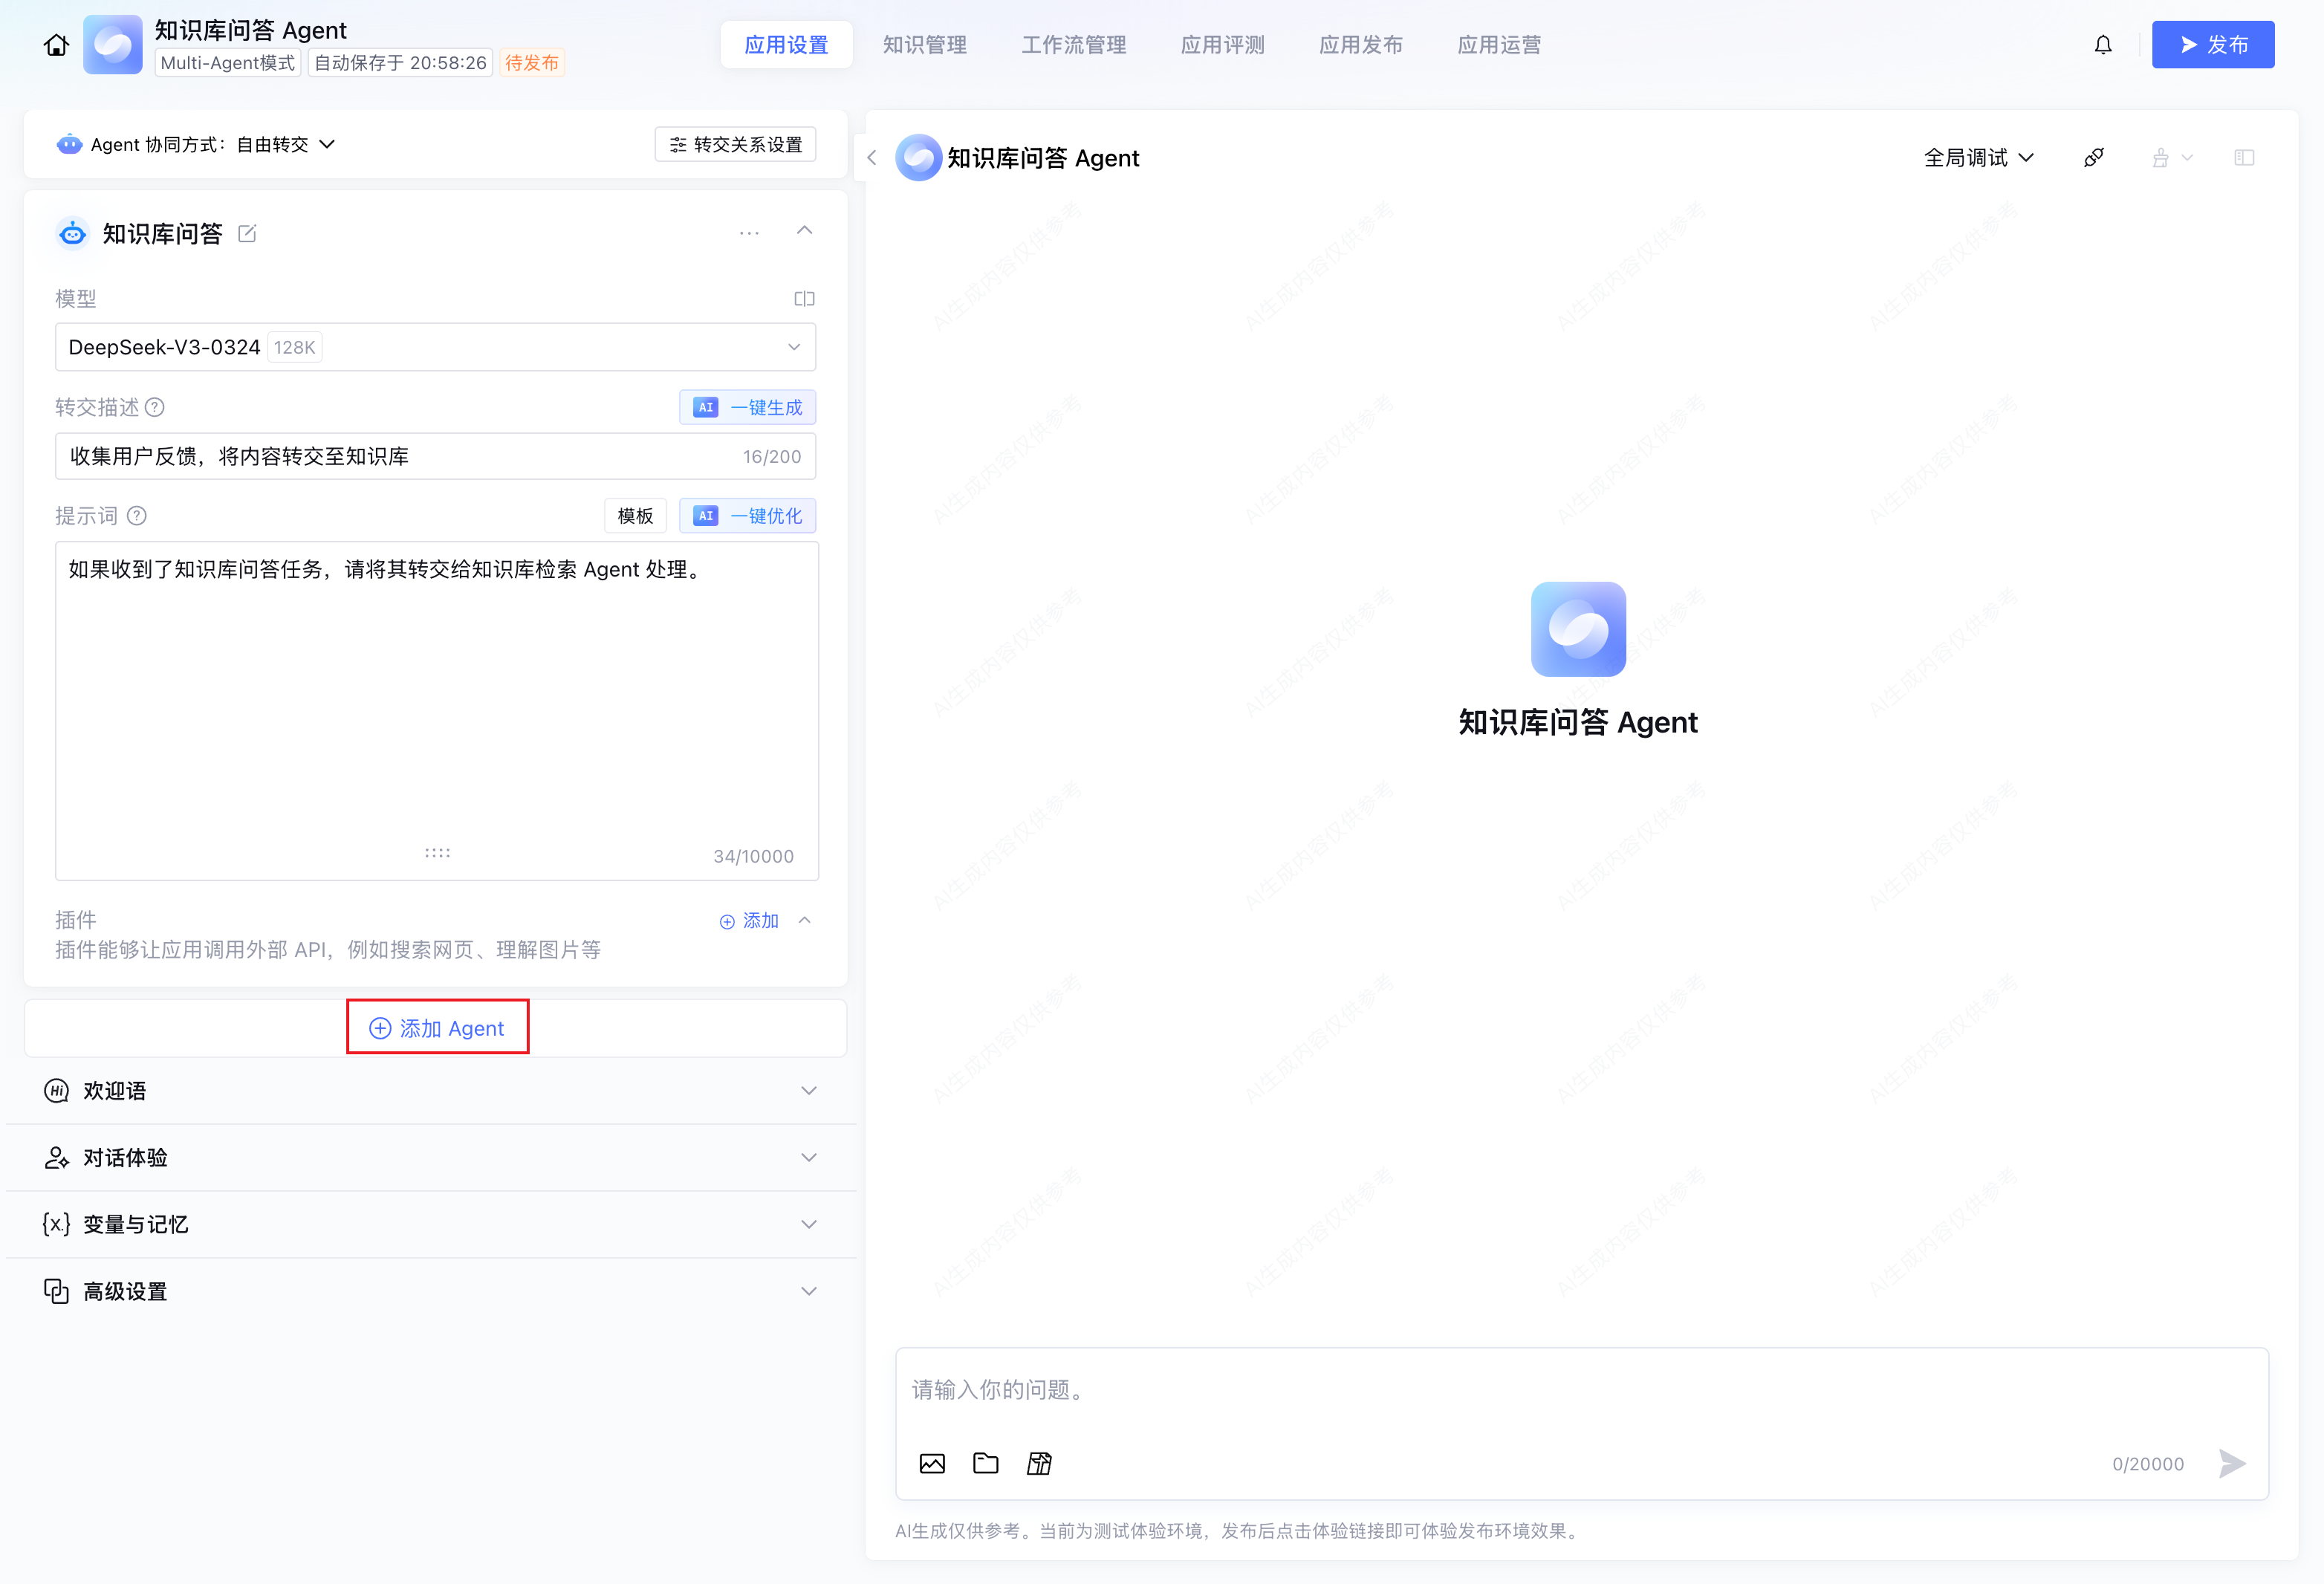The height and width of the screenshot is (1584, 2324).
Task: Expand the 欢迎语 section
Action: click(x=808, y=1090)
